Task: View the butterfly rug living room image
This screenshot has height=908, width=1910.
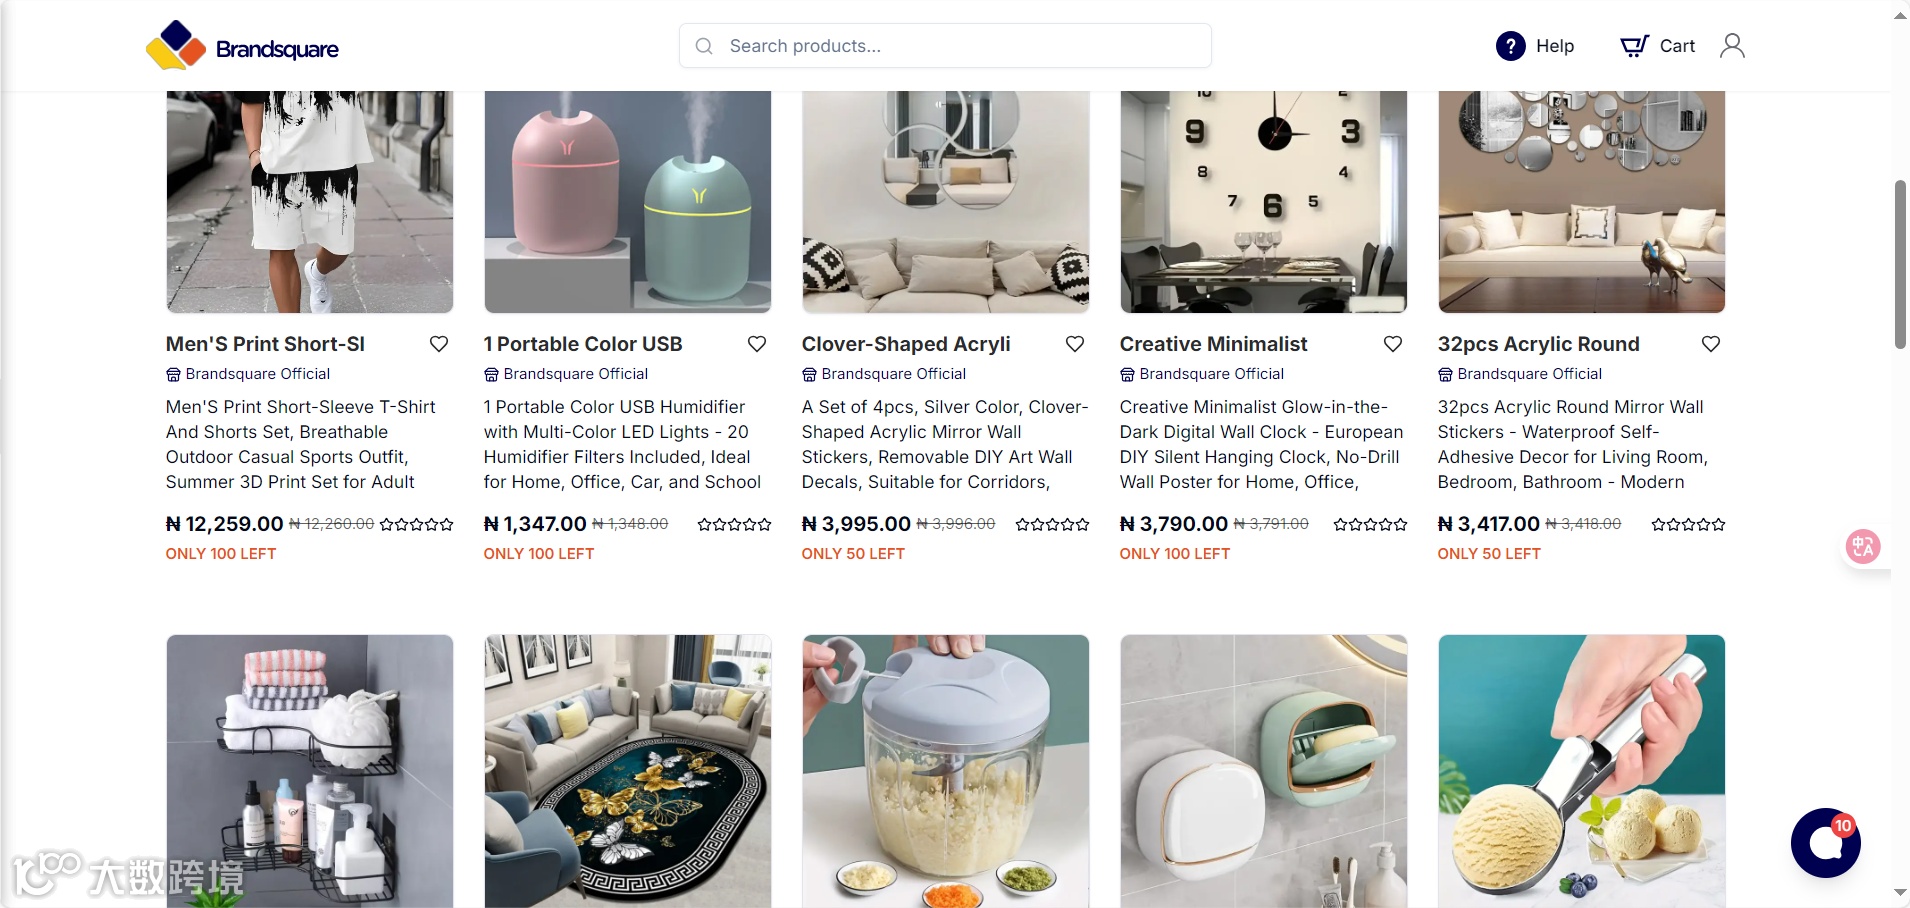Action: 628,771
